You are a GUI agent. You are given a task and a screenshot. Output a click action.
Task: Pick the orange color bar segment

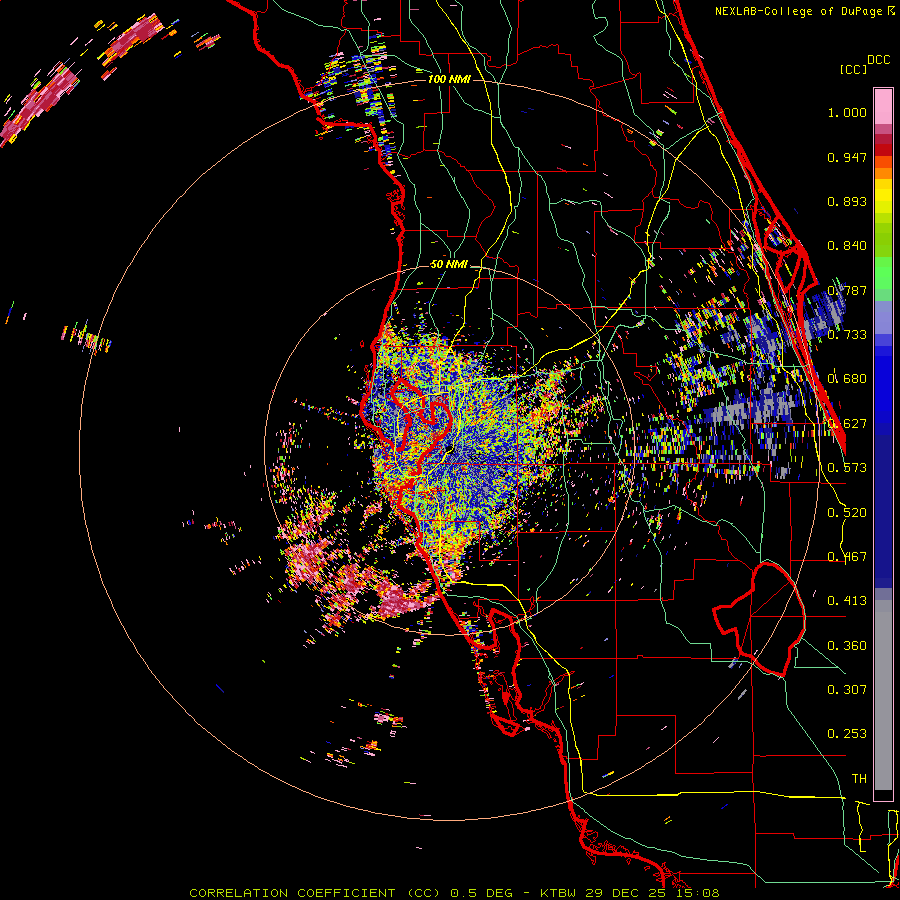coord(883,173)
